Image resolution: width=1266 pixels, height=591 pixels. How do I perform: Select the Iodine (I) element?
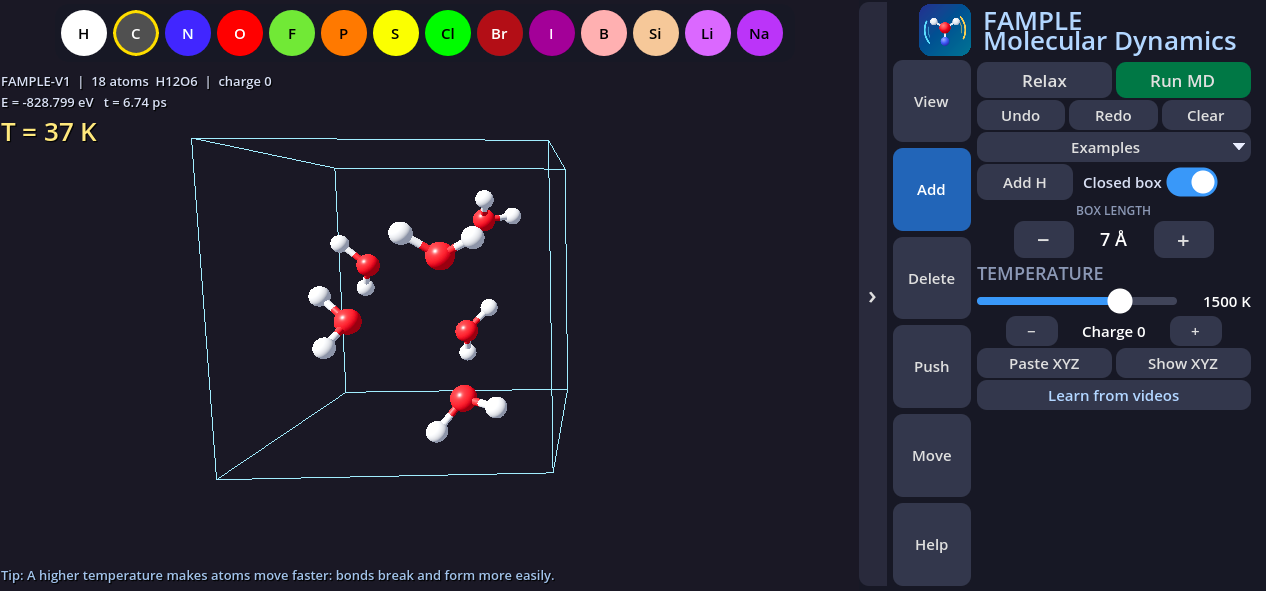(552, 34)
